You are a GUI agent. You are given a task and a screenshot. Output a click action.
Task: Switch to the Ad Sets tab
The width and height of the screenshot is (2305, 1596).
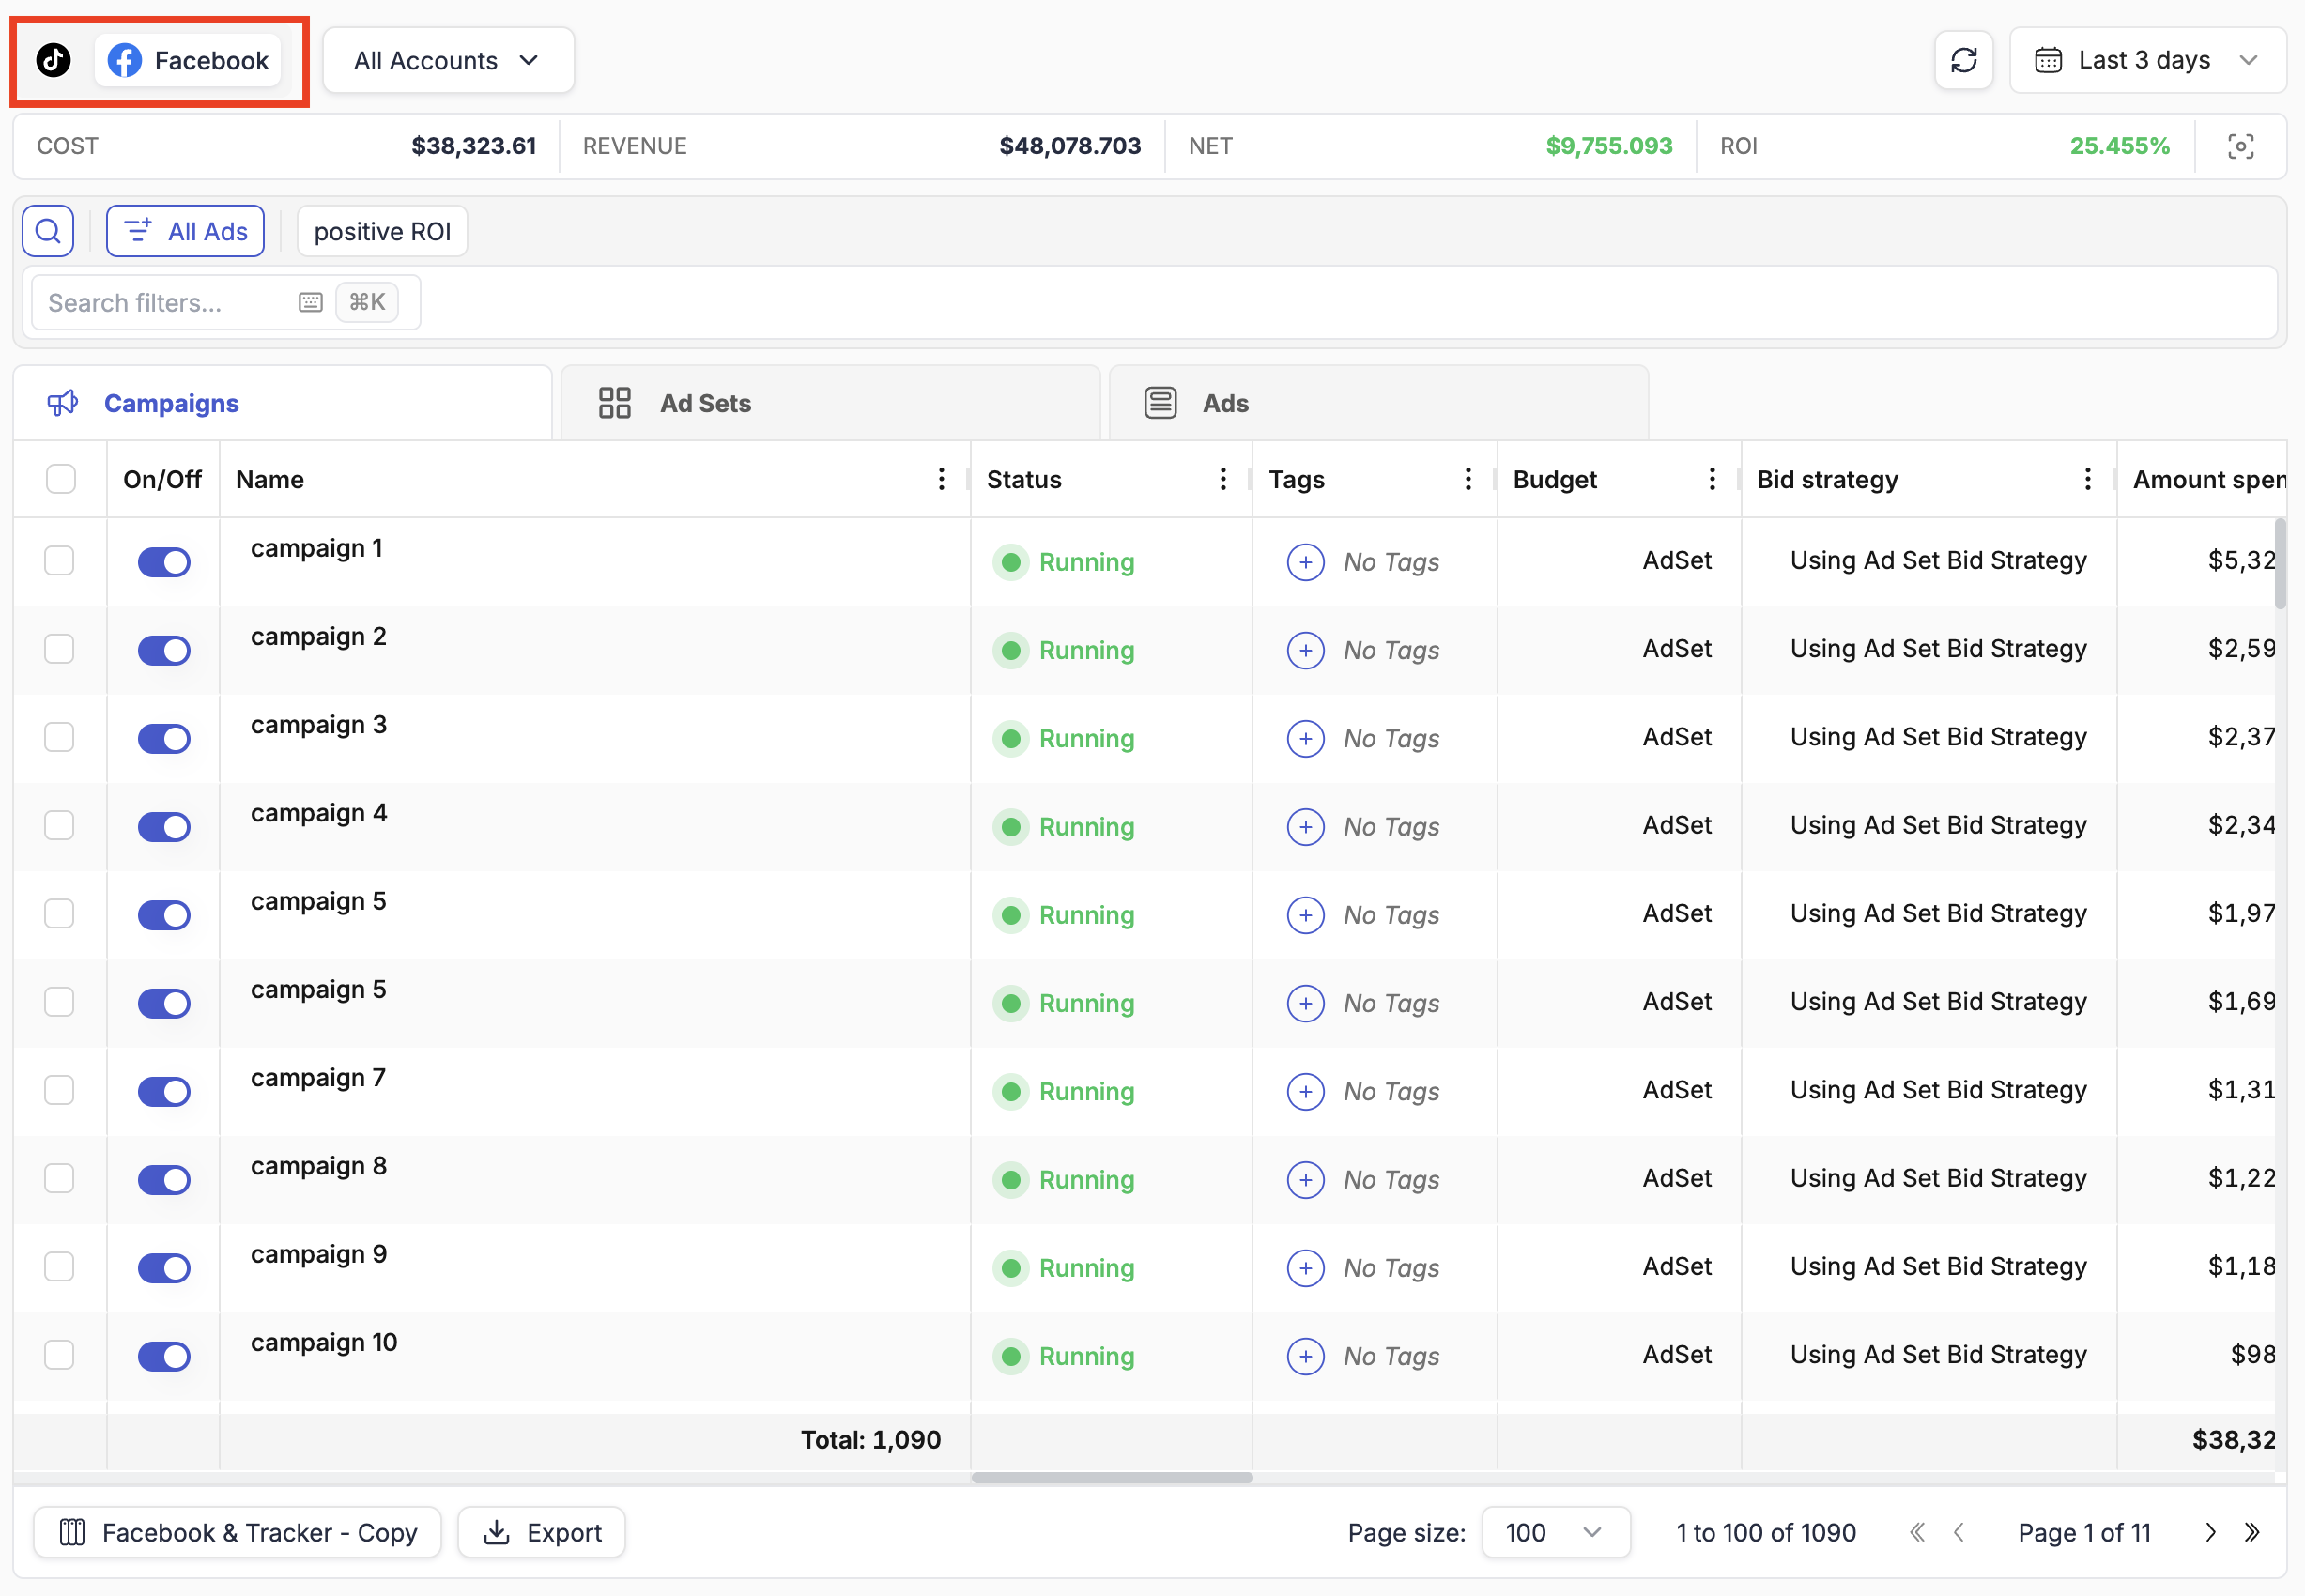tap(704, 403)
